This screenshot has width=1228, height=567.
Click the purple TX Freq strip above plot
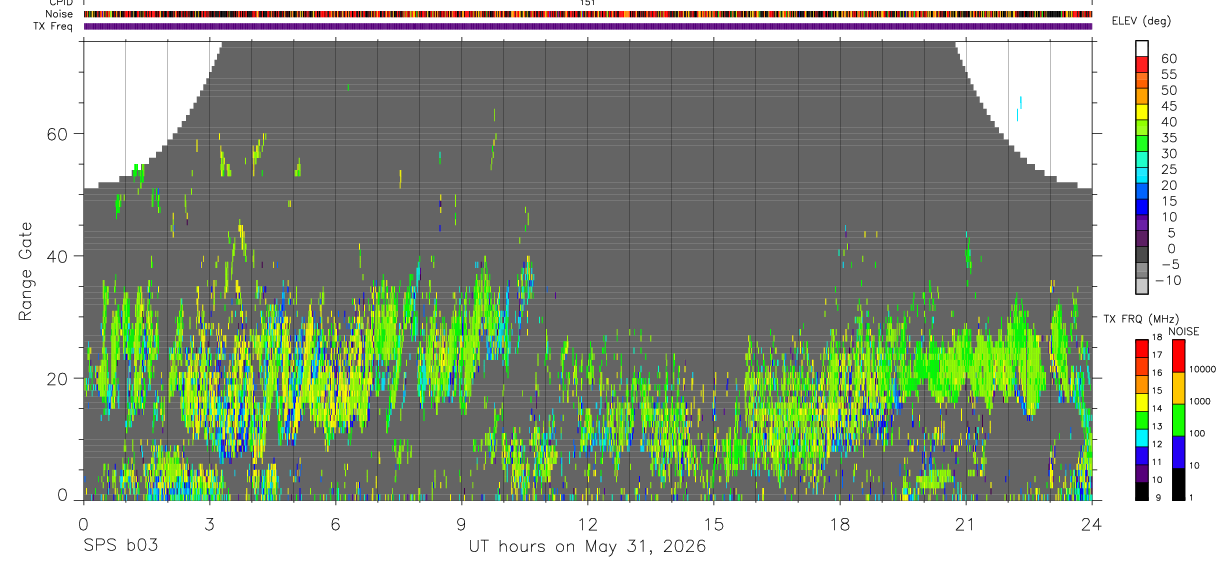point(588,26)
